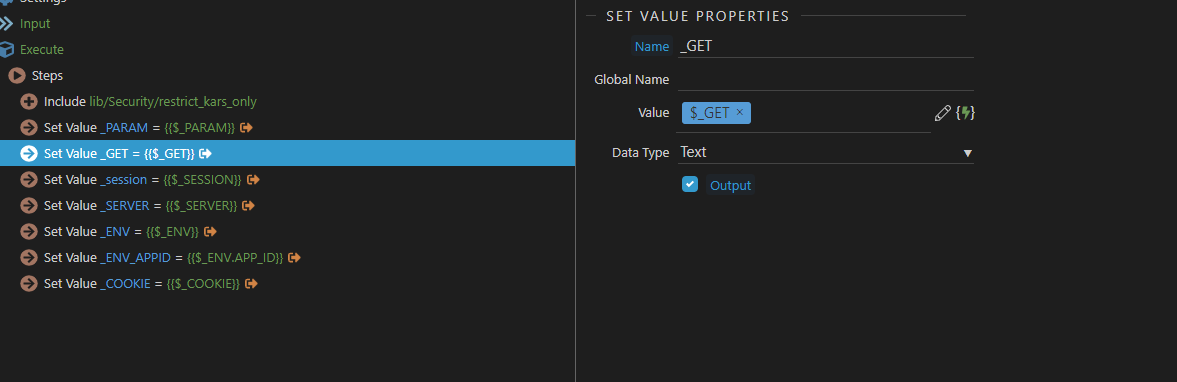
Task: Click arrow icon of Set Value _SERVER step
Action: tap(29, 206)
